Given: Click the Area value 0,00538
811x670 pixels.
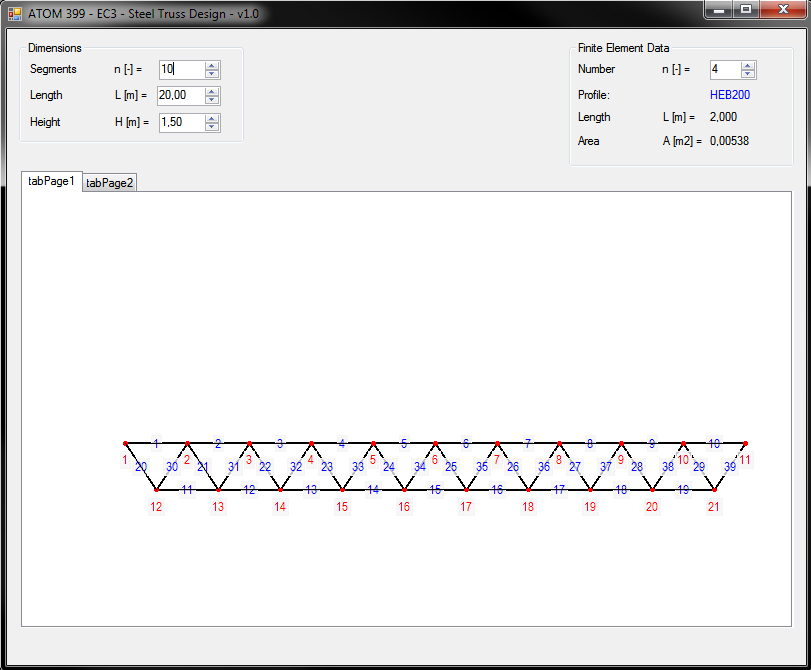Looking at the screenshot, I should coord(729,141).
